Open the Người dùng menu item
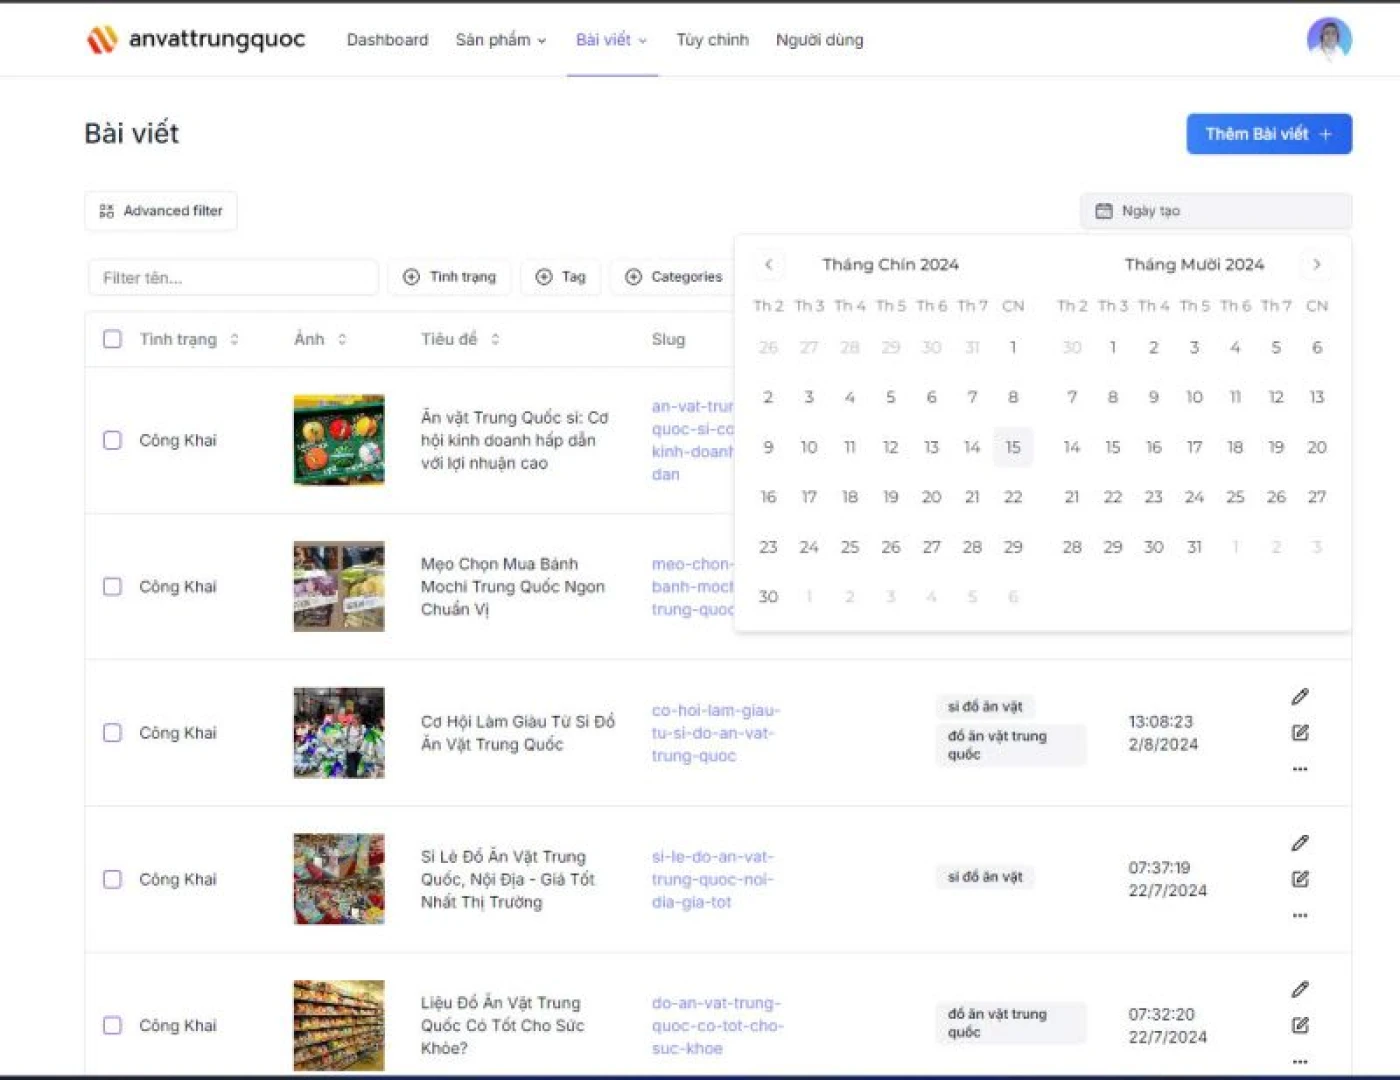The image size is (1400, 1080). [819, 40]
